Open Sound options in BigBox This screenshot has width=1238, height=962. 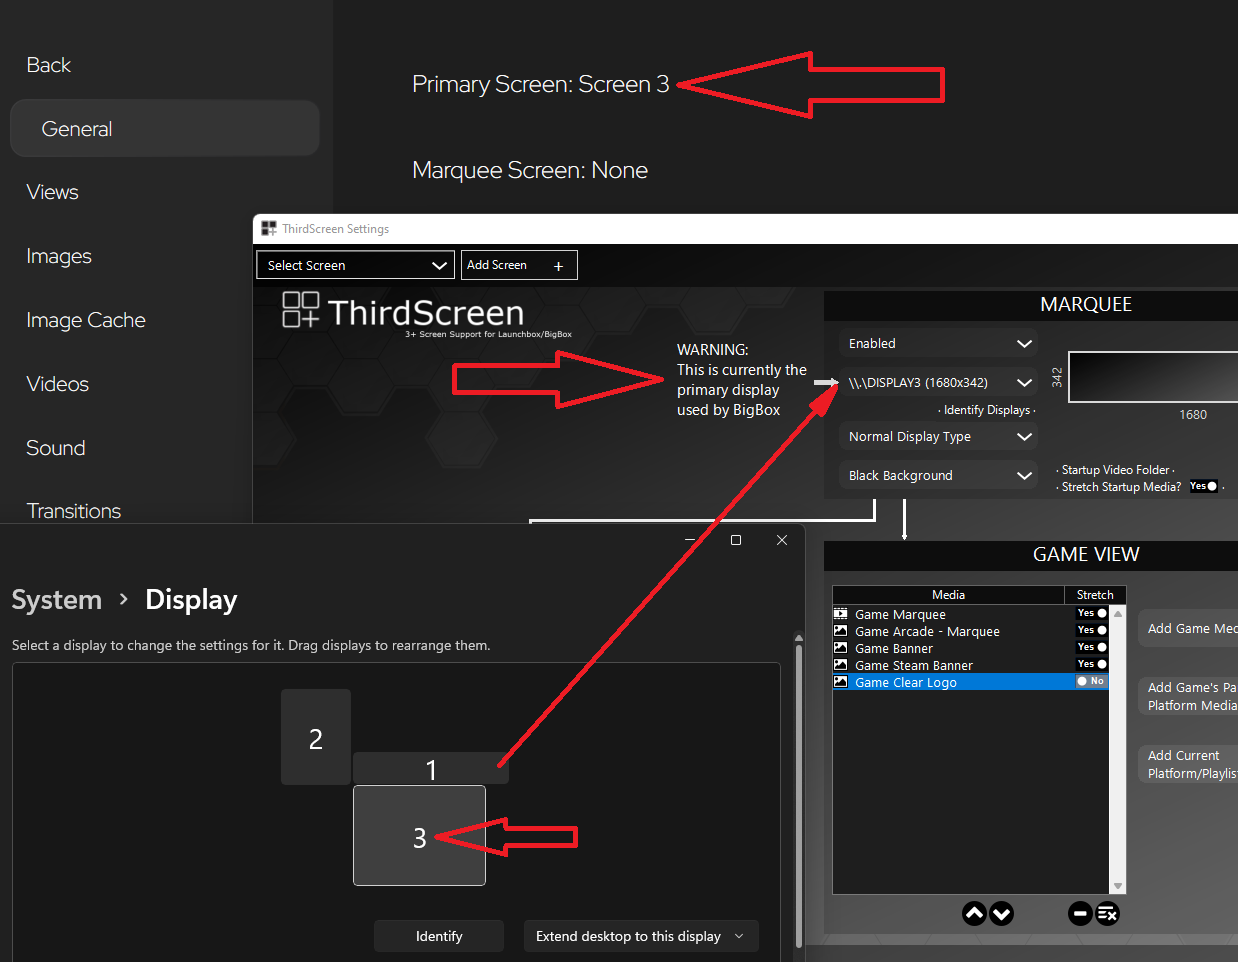click(x=56, y=448)
